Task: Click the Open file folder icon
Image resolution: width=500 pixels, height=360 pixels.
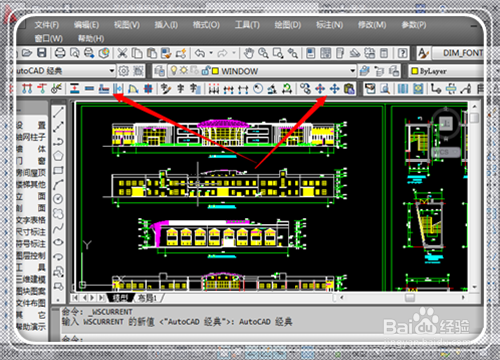Action: pyautogui.click(x=27, y=53)
